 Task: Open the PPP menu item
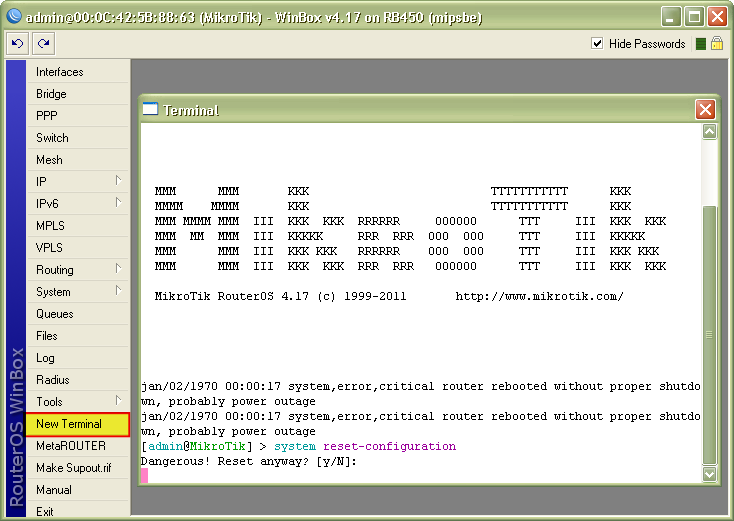pyautogui.click(x=78, y=116)
